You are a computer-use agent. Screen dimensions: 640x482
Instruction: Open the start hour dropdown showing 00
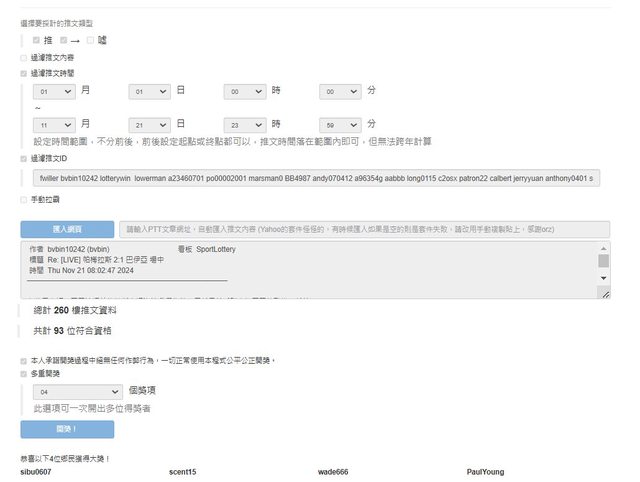point(245,91)
